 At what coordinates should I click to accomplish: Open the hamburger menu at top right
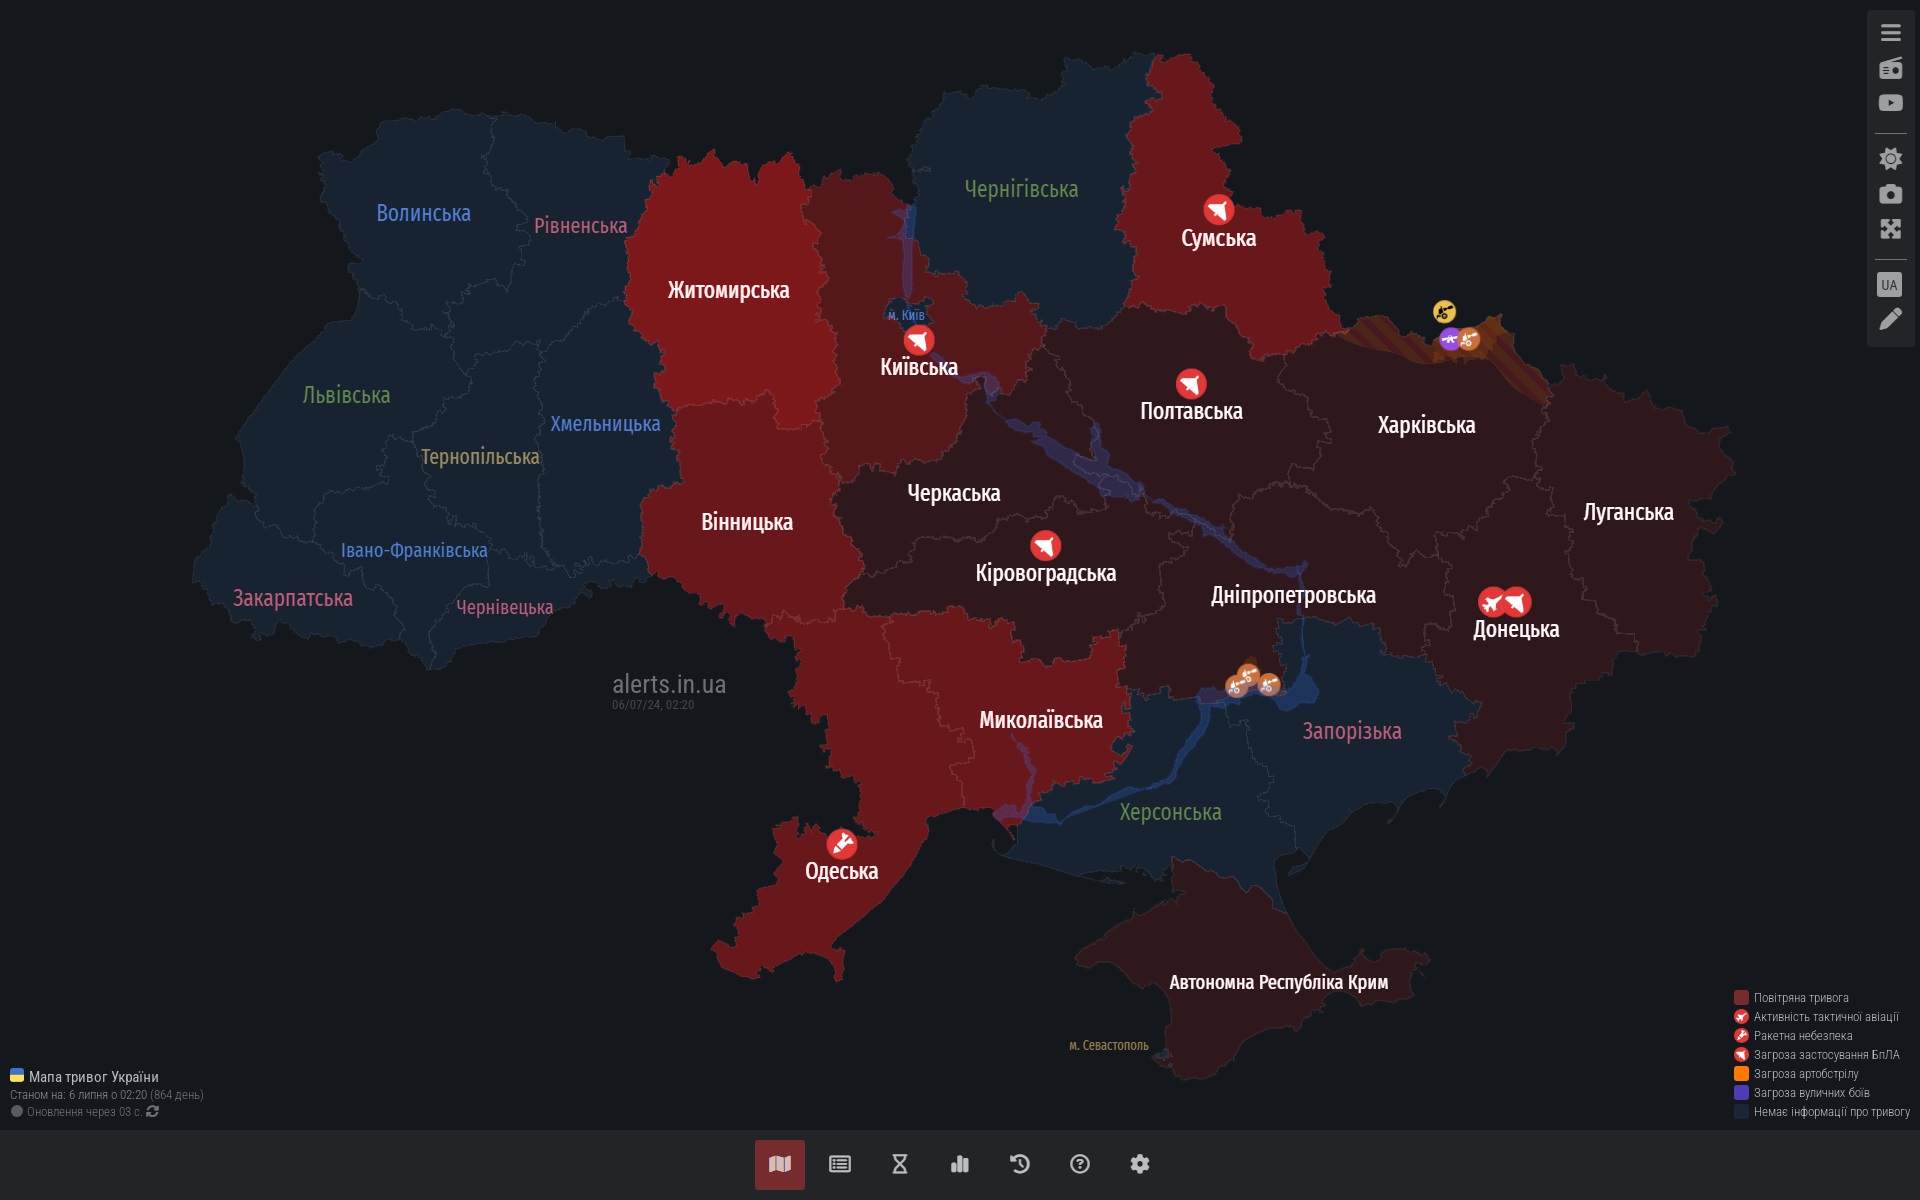1890,33
